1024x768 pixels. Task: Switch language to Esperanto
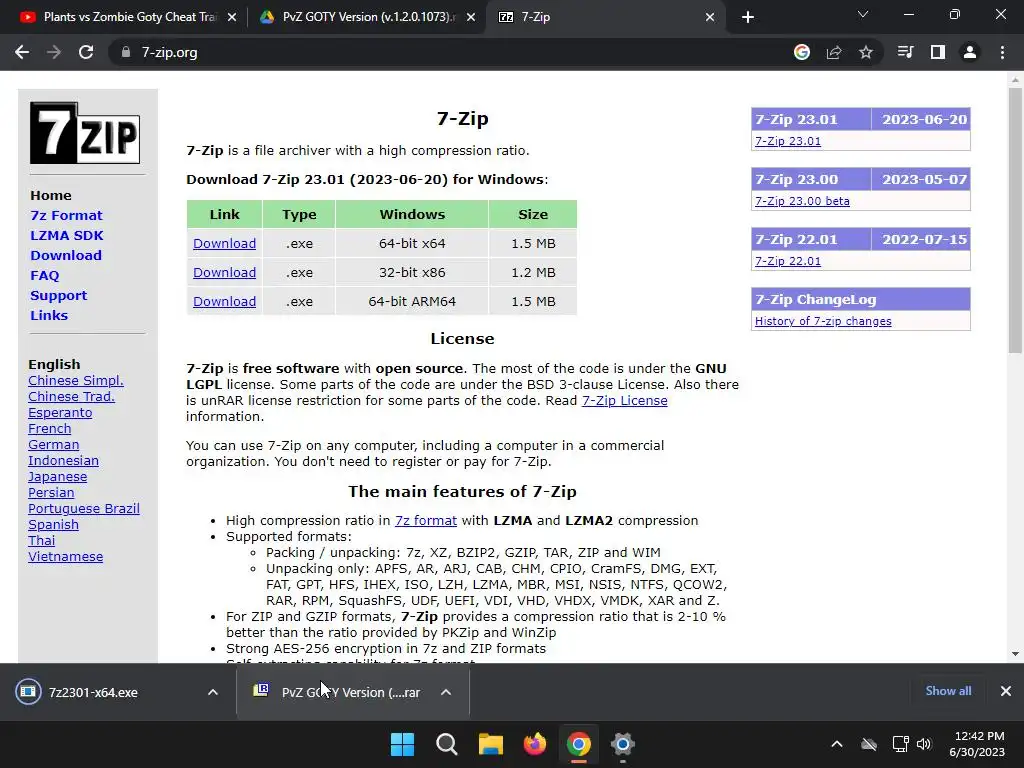pyautogui.click(x=60, y=413)
